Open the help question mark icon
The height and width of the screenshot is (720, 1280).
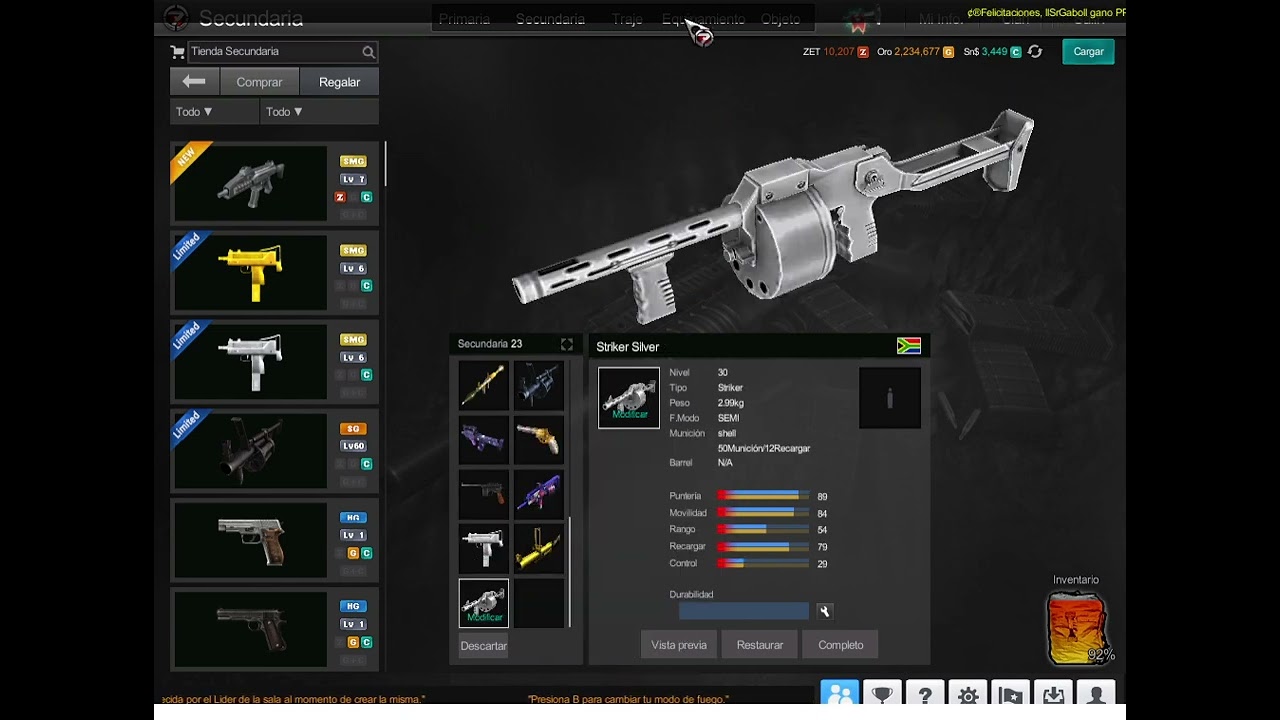[x=925, y=693]
